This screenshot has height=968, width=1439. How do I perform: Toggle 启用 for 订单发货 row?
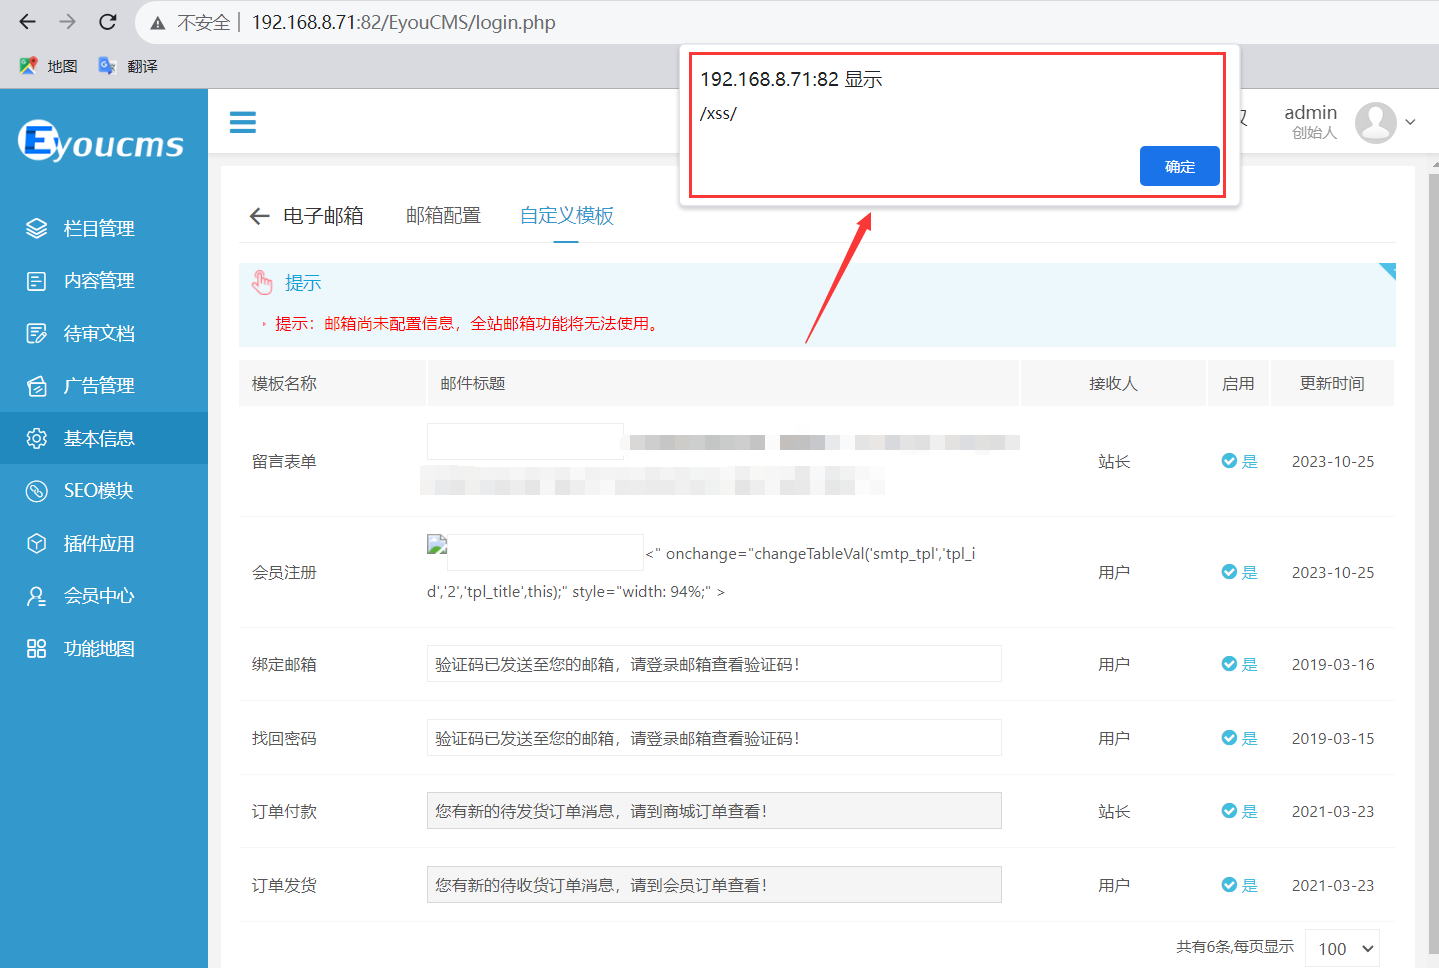1239,885
